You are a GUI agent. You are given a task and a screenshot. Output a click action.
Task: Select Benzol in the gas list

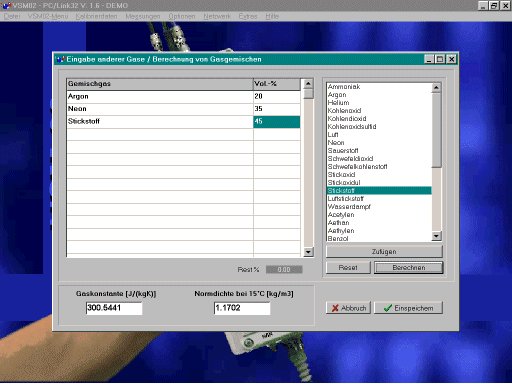(379, 238)
